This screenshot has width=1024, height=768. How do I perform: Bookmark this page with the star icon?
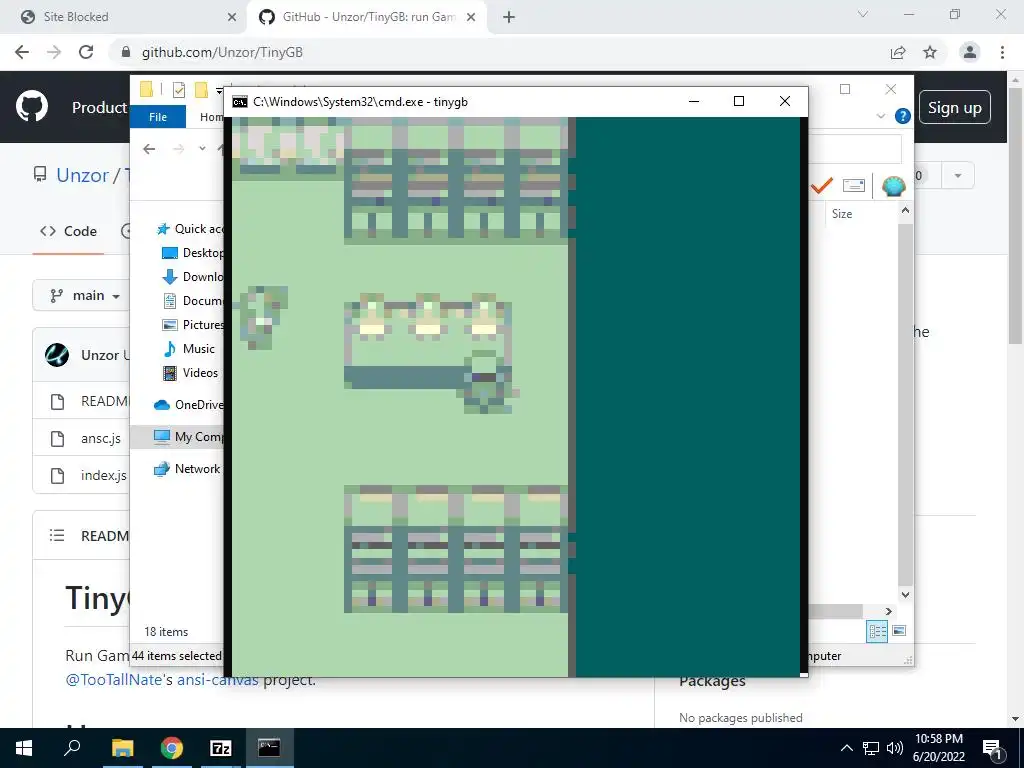(930, 52)
